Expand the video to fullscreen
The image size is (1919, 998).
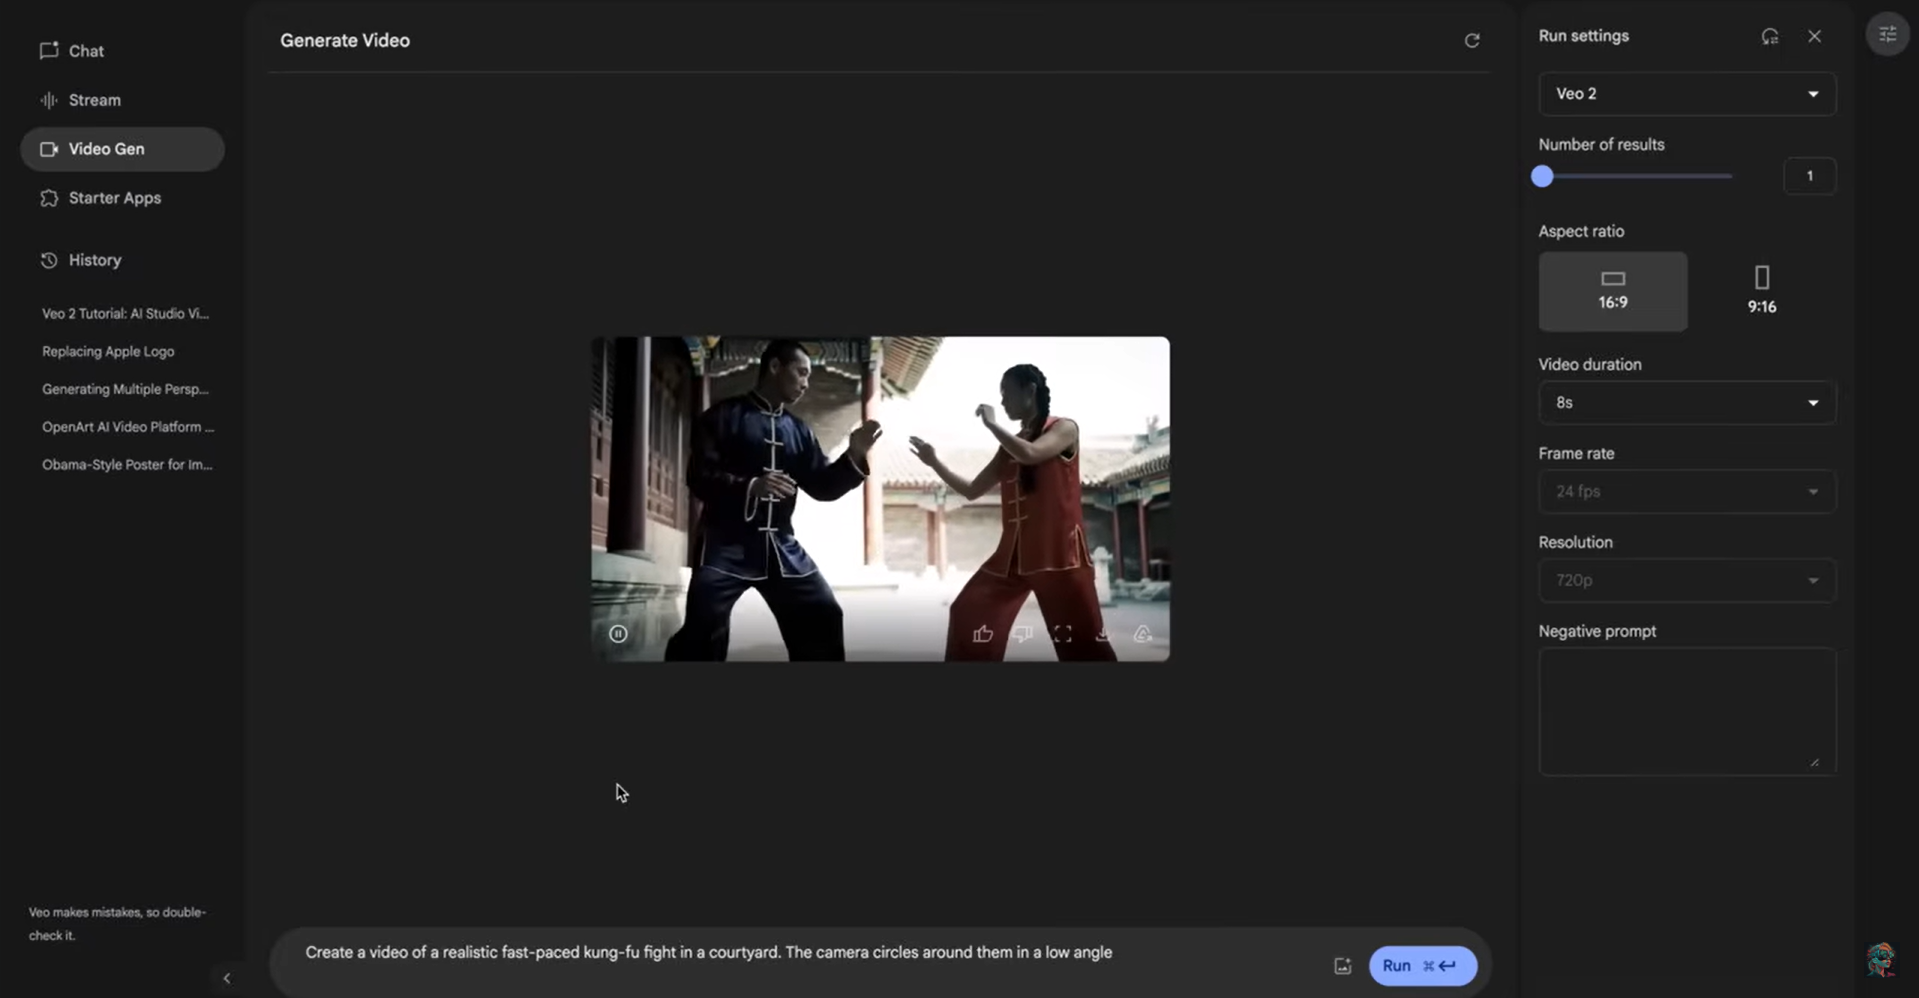pos(1062,633)
